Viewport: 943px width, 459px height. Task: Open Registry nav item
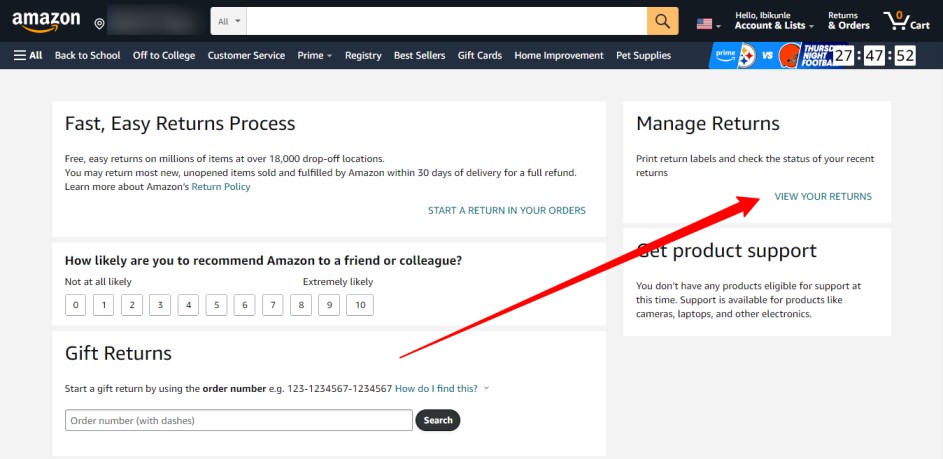click(363, 55)
